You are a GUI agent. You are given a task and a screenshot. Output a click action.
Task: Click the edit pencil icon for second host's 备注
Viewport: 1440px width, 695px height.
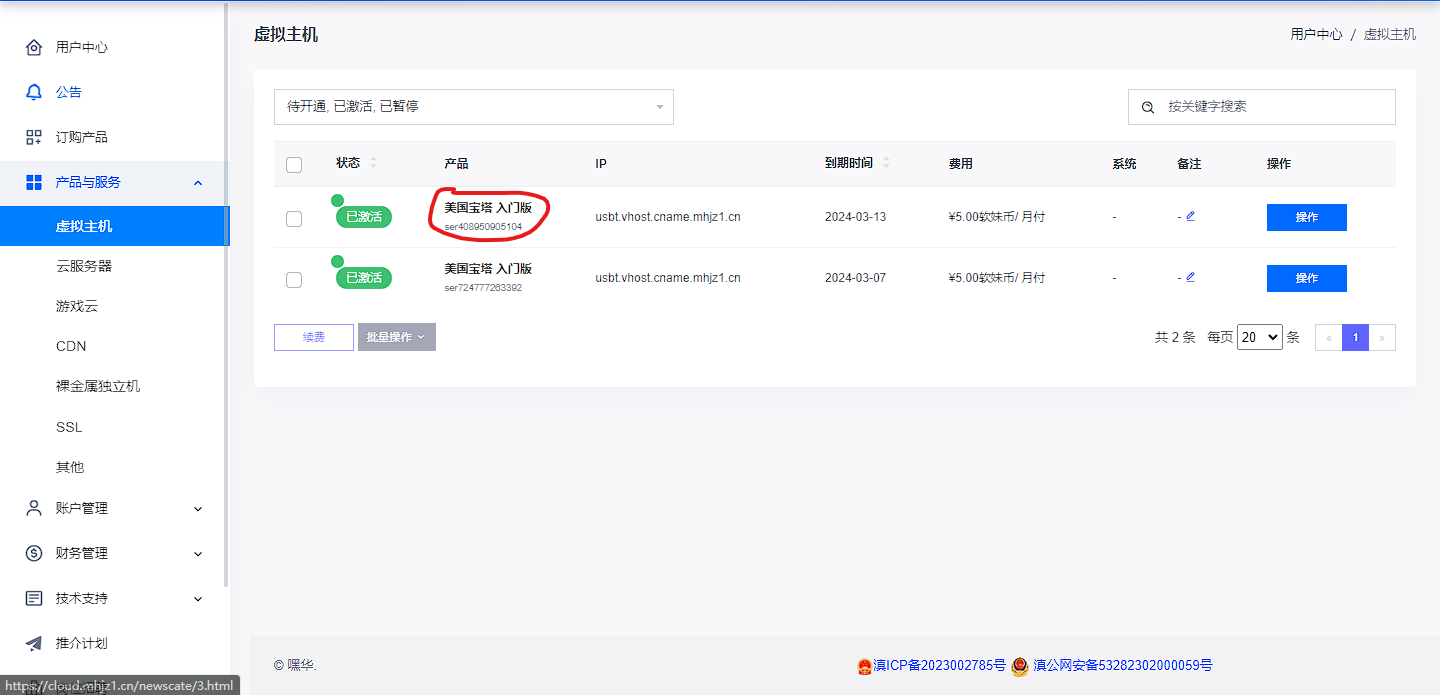(1190, 277)
